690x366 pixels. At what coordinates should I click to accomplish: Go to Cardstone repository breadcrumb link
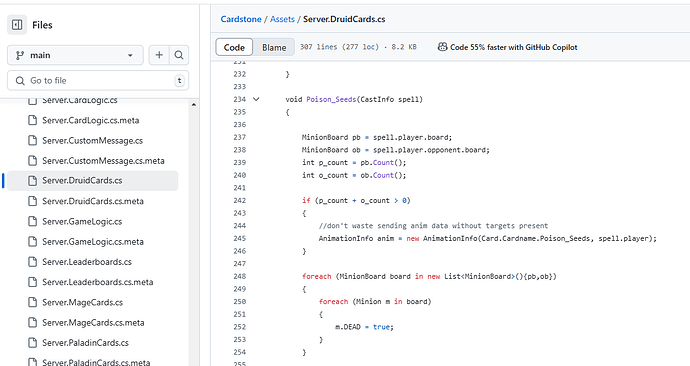(x=241, y=19)
